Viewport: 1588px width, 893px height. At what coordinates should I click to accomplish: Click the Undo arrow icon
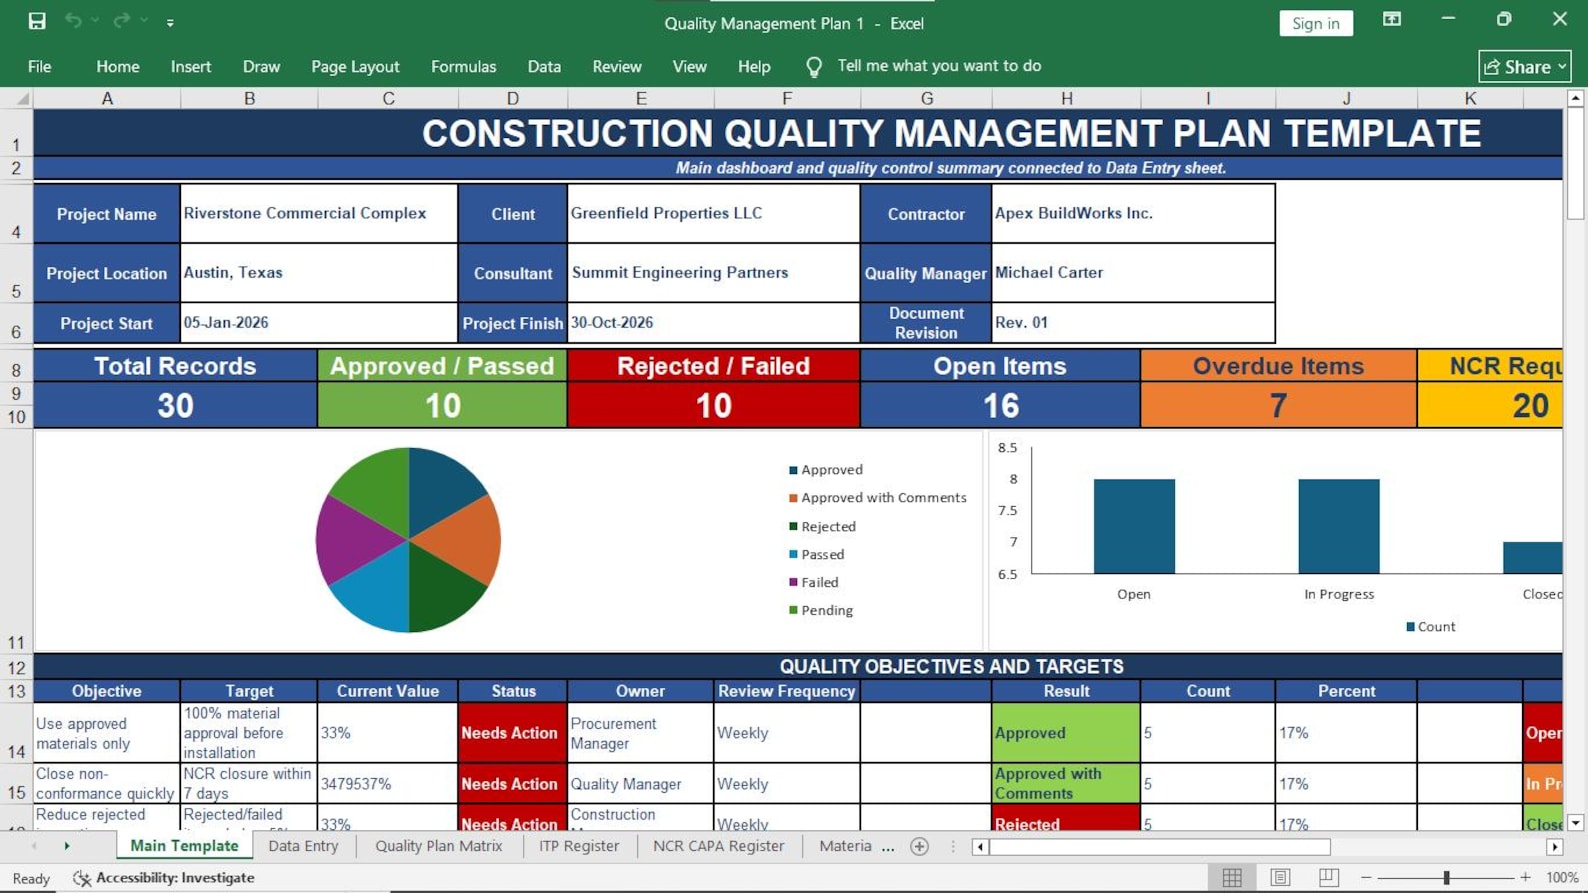tap(73, 21)
